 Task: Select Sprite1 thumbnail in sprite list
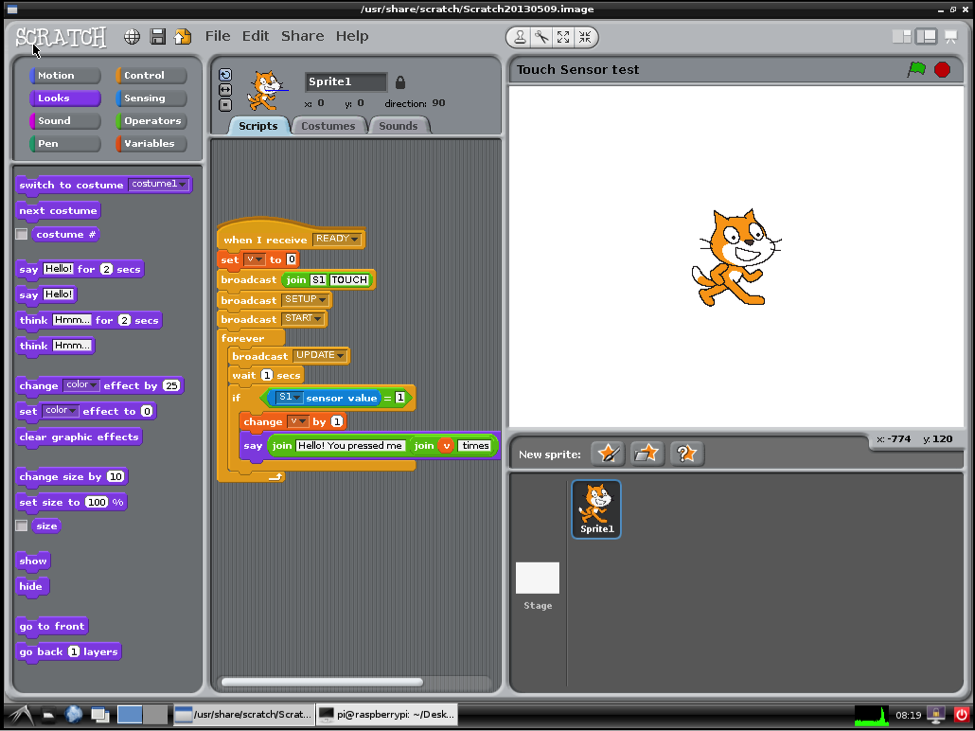[x=596, y=509]
